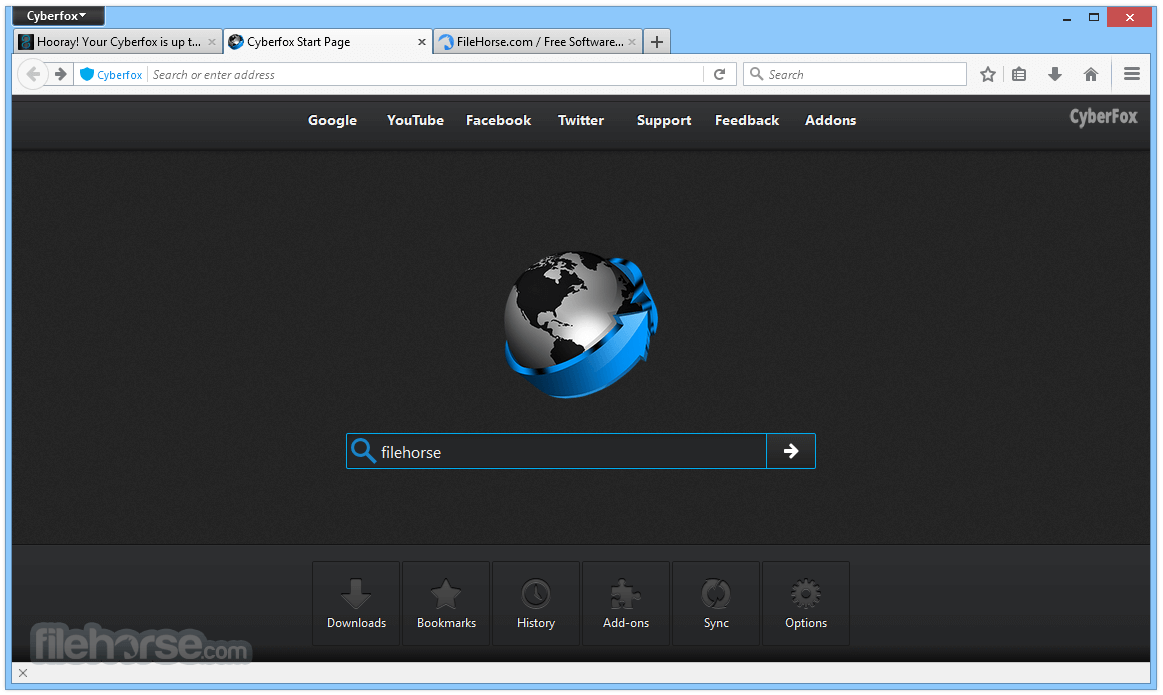
Task: Switch to Hooray! Your Cyberfox tab
Action: [x=117, y=42]
